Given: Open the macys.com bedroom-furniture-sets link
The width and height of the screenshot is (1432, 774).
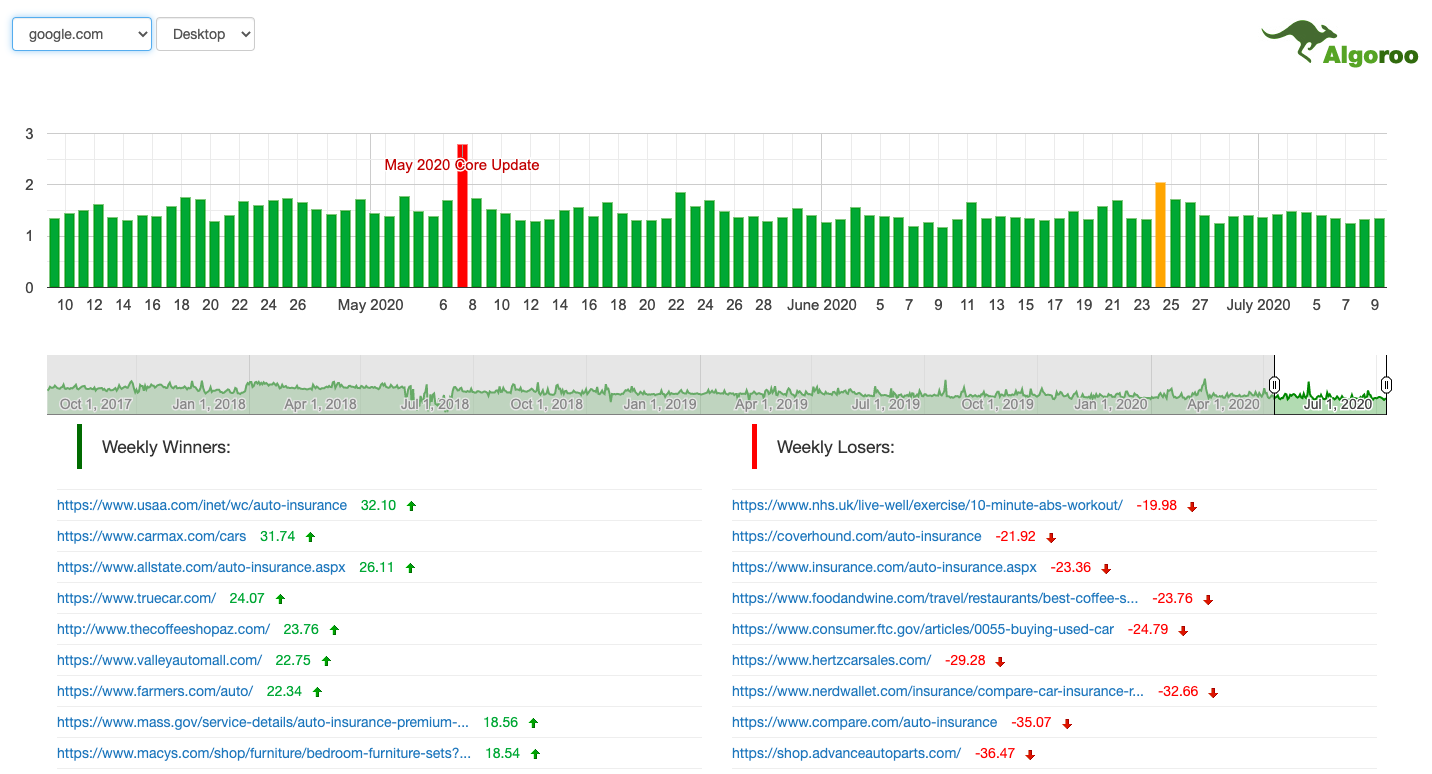Looking at the screenshot, I should [264, 753].
